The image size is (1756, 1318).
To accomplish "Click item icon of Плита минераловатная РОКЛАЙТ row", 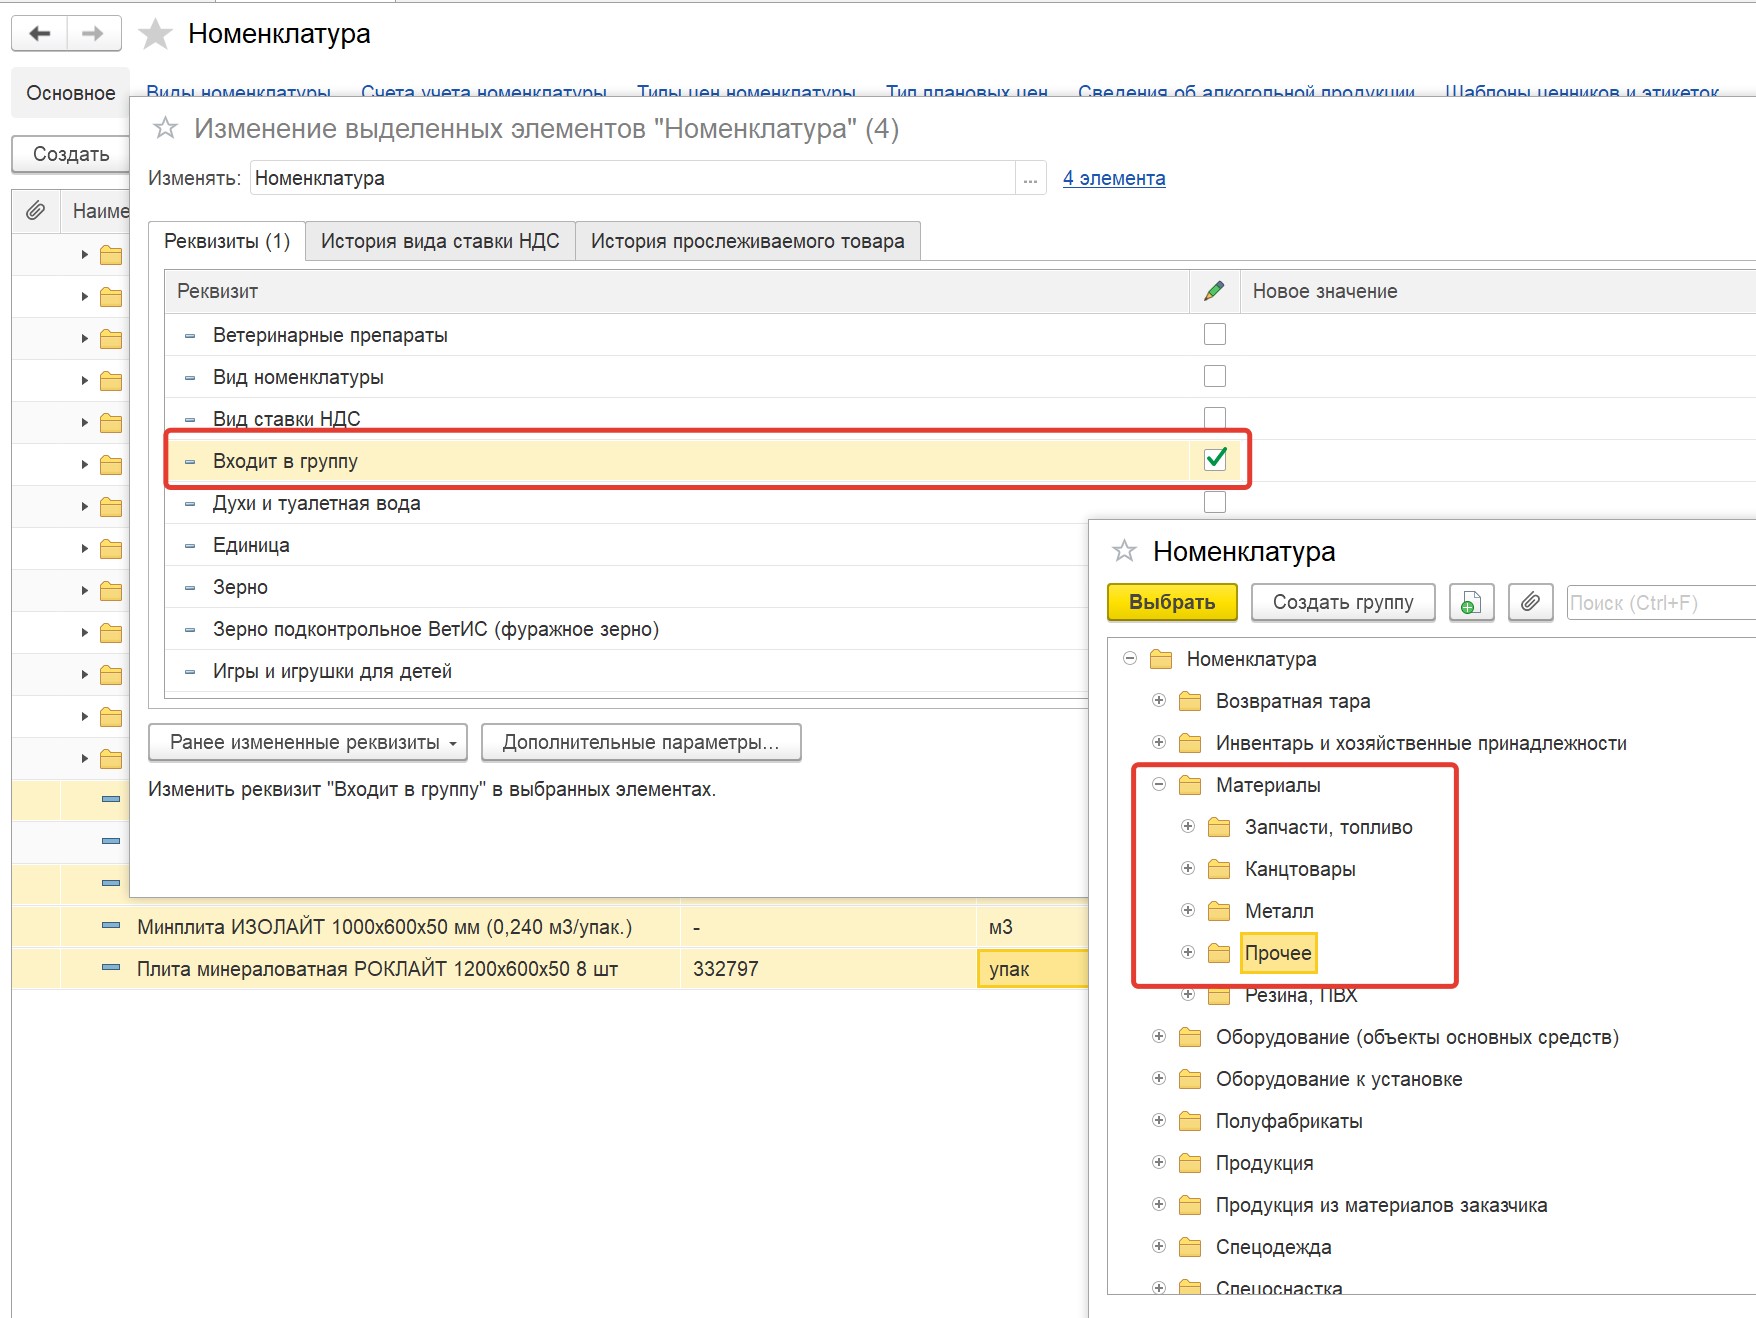I will coord(111,968).
